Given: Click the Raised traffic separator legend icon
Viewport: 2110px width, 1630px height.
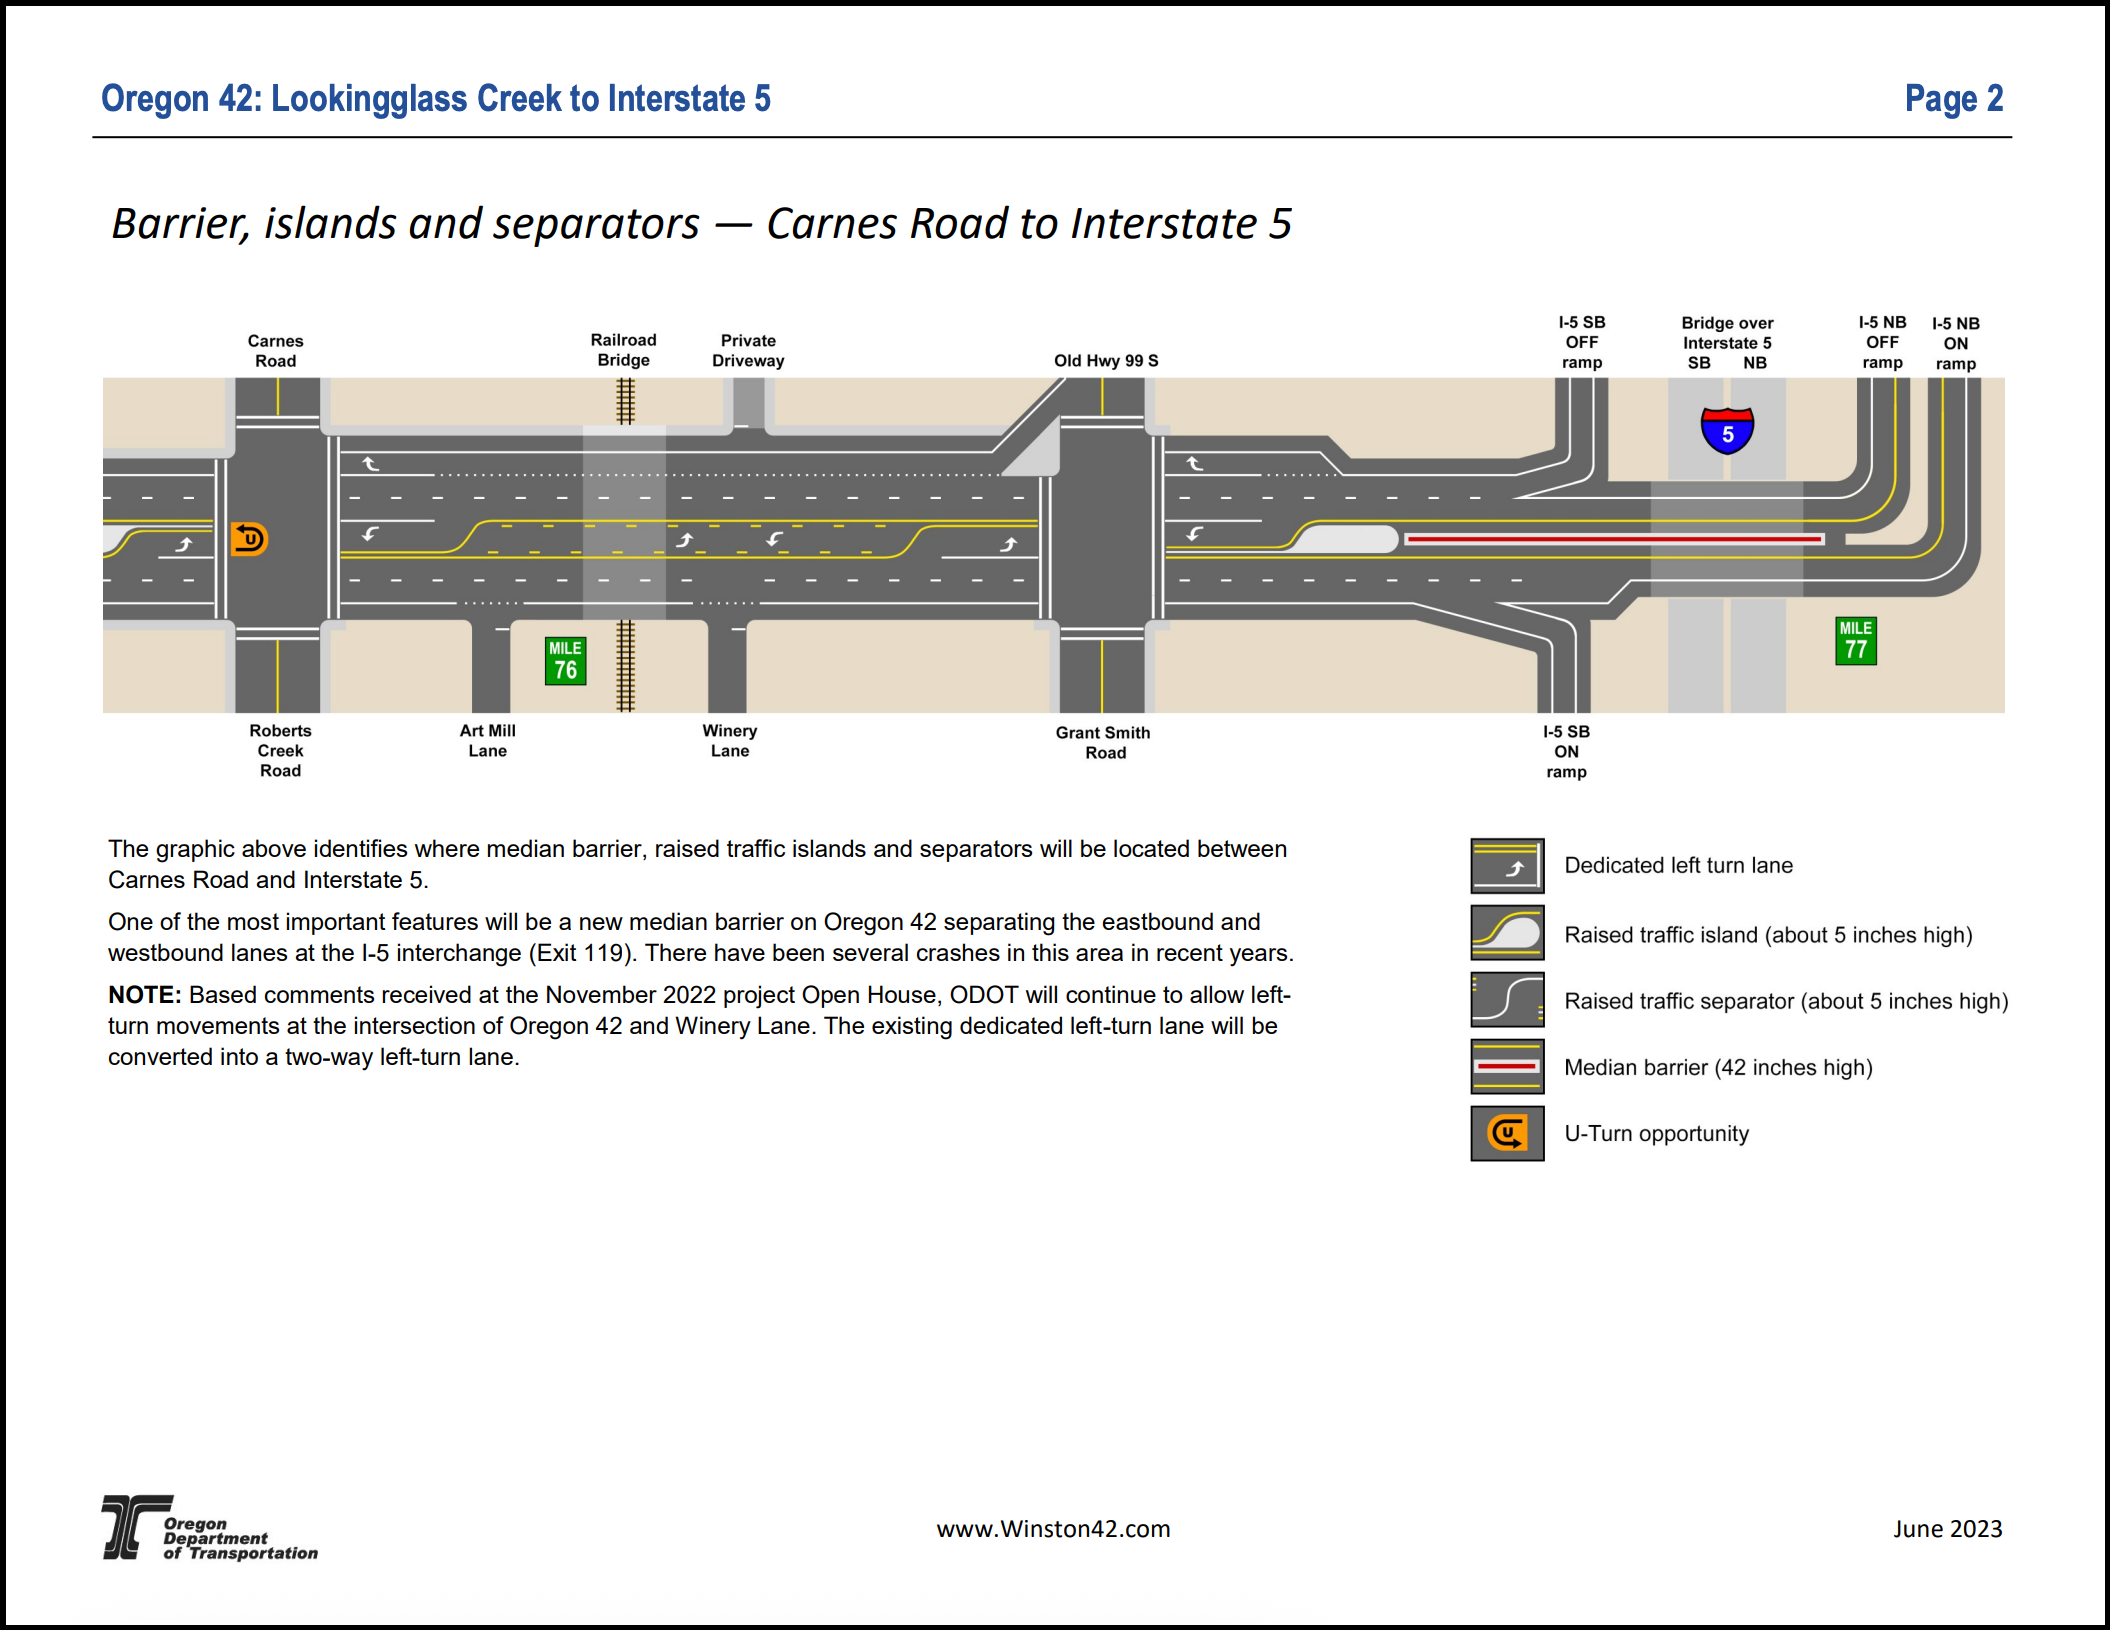Looking at the screenshot, I should pyautogui.click(x=1507, y=1000).
